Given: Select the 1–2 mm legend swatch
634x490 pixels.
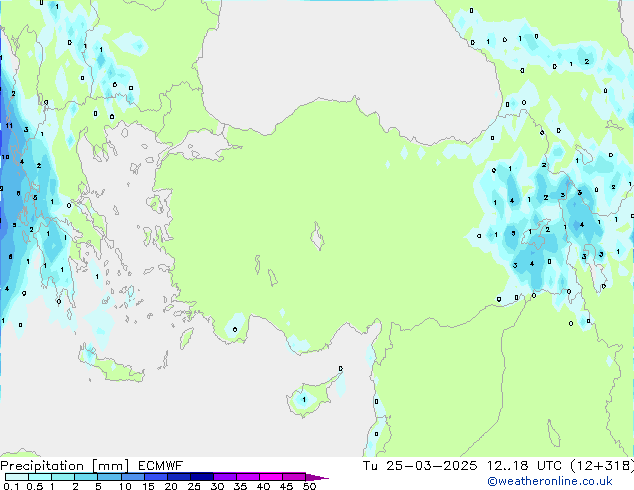Looking at the screenshot, I should tap(63, 477).
